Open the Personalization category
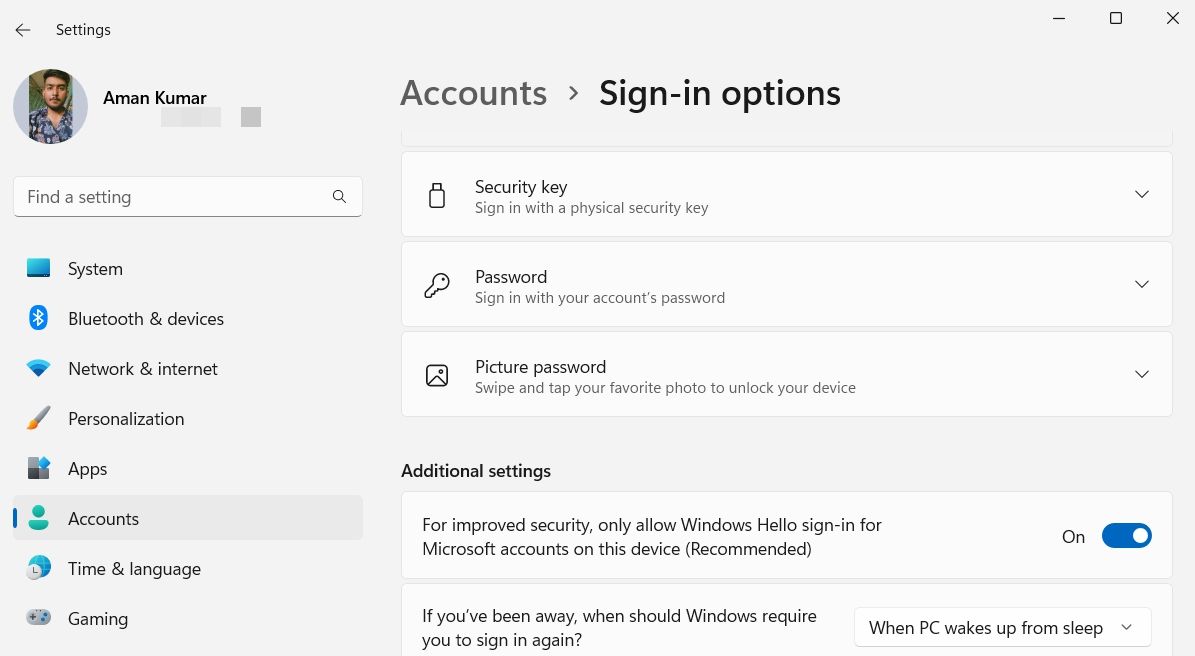This screenshot has width=1195, height=656. click(187, 418)
